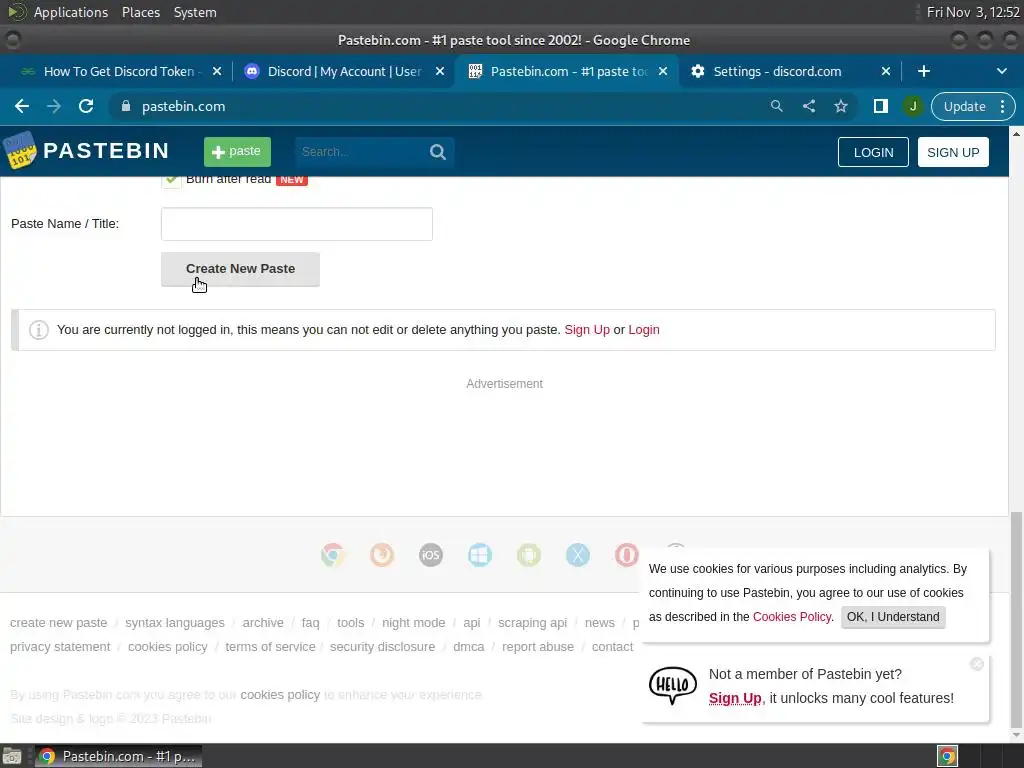Switch to How To Get Discord Token tab
The image size is (1024, 768).
(122, 71)
